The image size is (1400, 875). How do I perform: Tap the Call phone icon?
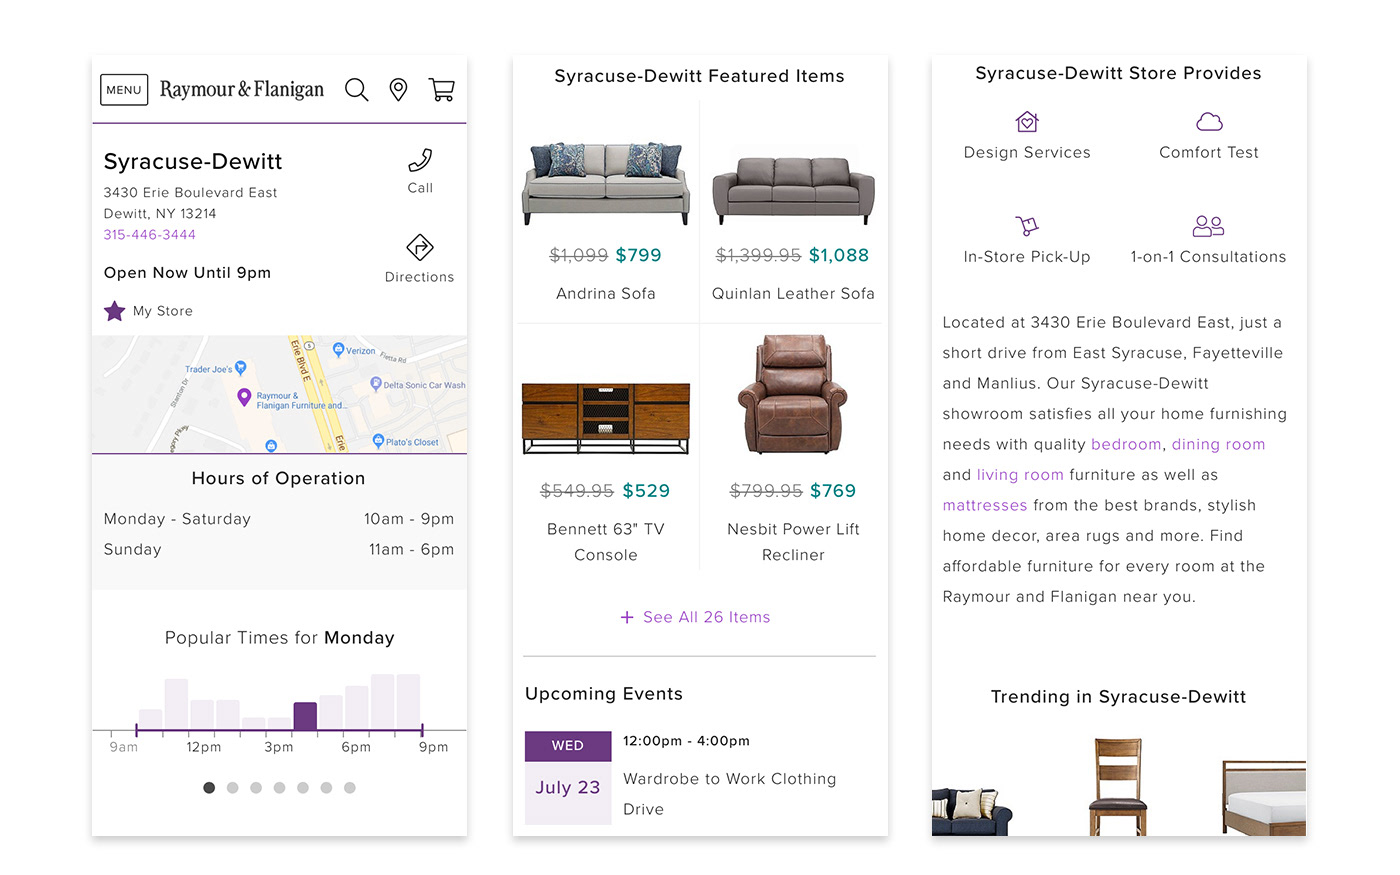click(420, 160)
